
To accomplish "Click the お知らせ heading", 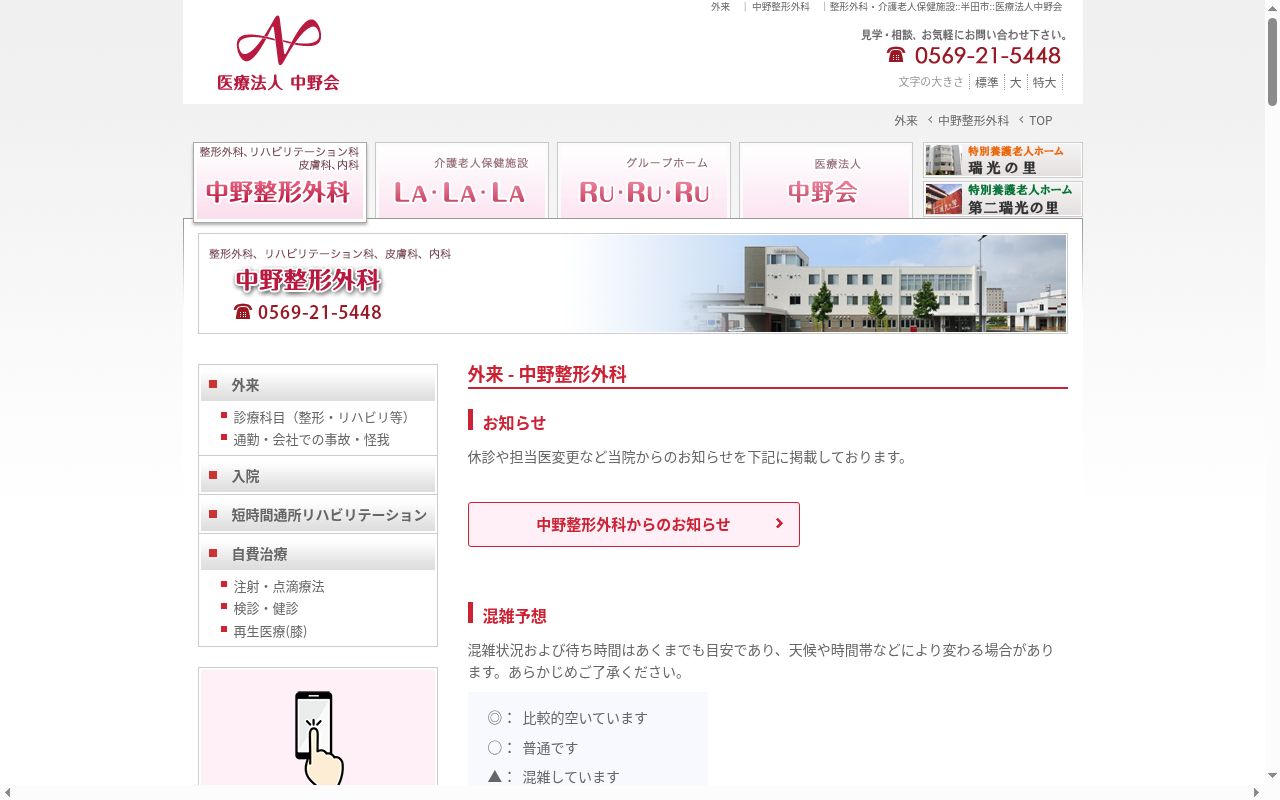I will click(515, 422).
